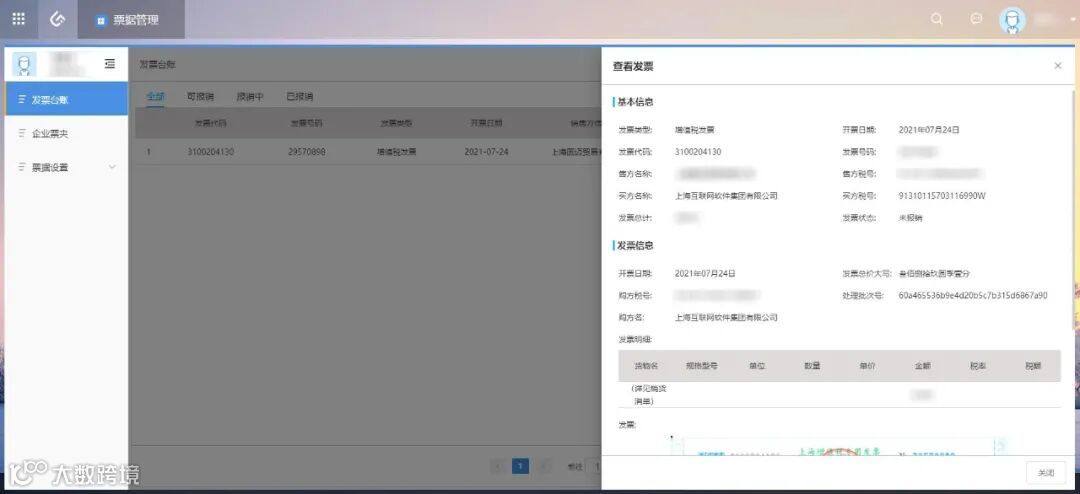Click the 税额 detail column header
This screenshot has height=494, width=1080.
[x=1033, y=366]
